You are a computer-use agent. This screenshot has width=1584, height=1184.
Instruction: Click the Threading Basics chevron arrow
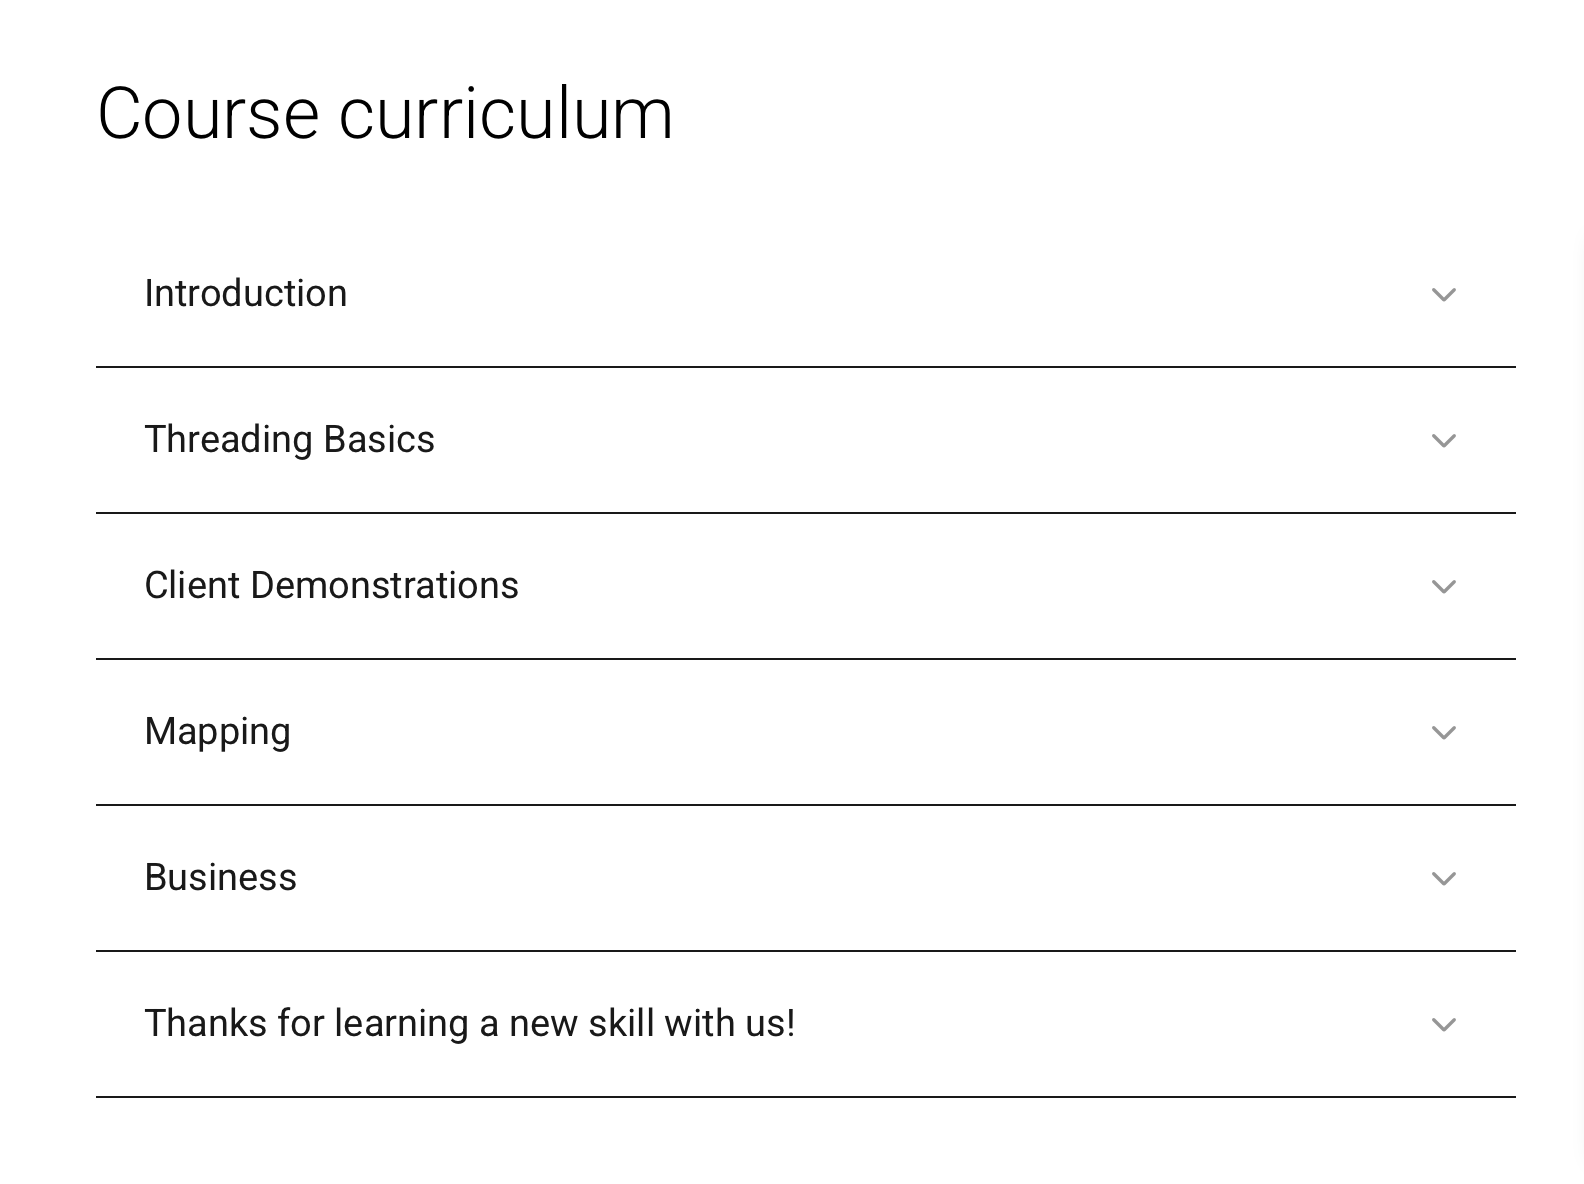tap(1443, 441)
